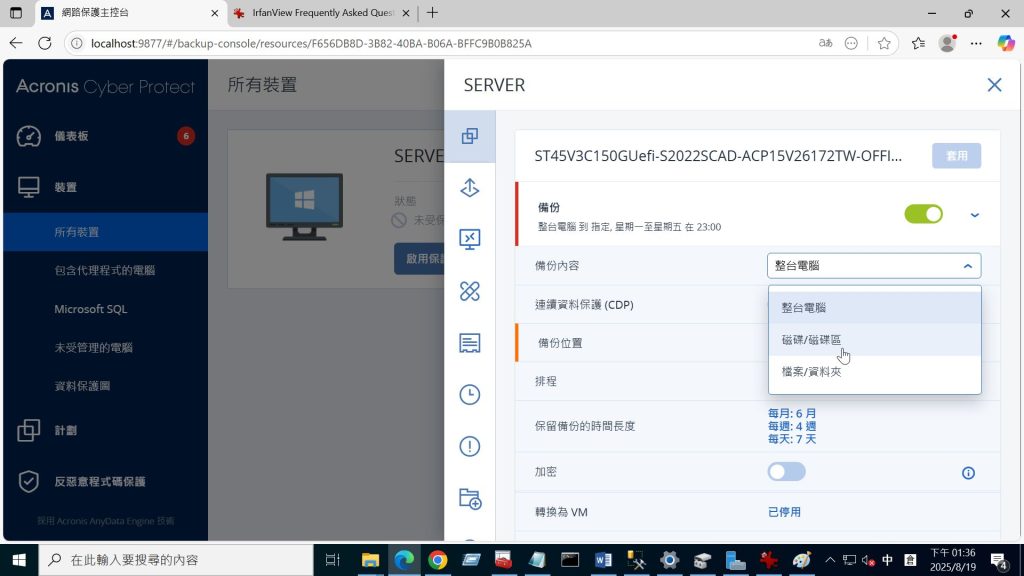The height and width of the screenshot is (576, 1024).
Task: Open the protection plan icon in side panel
Action: (x=469, y=136)
